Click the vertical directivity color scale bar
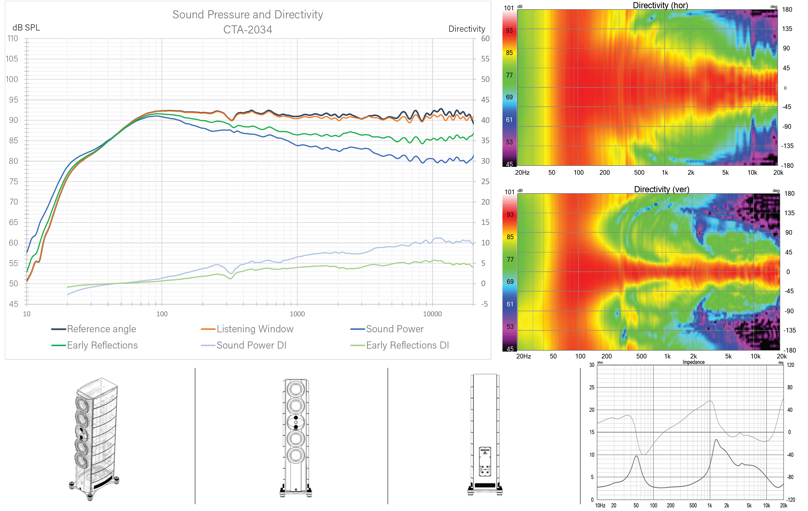This screenshot has height=511, width=808. (x=509, y=272)
